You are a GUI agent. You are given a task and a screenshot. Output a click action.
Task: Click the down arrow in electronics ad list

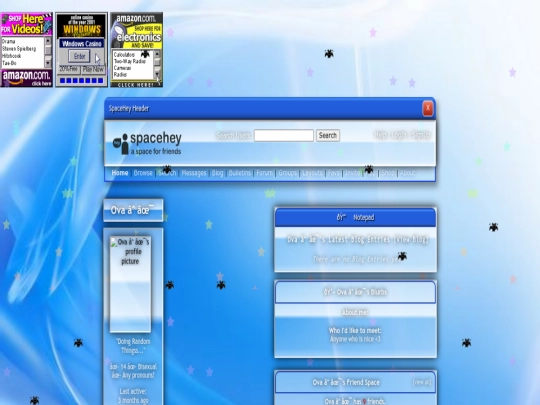(x=157, y=75)
